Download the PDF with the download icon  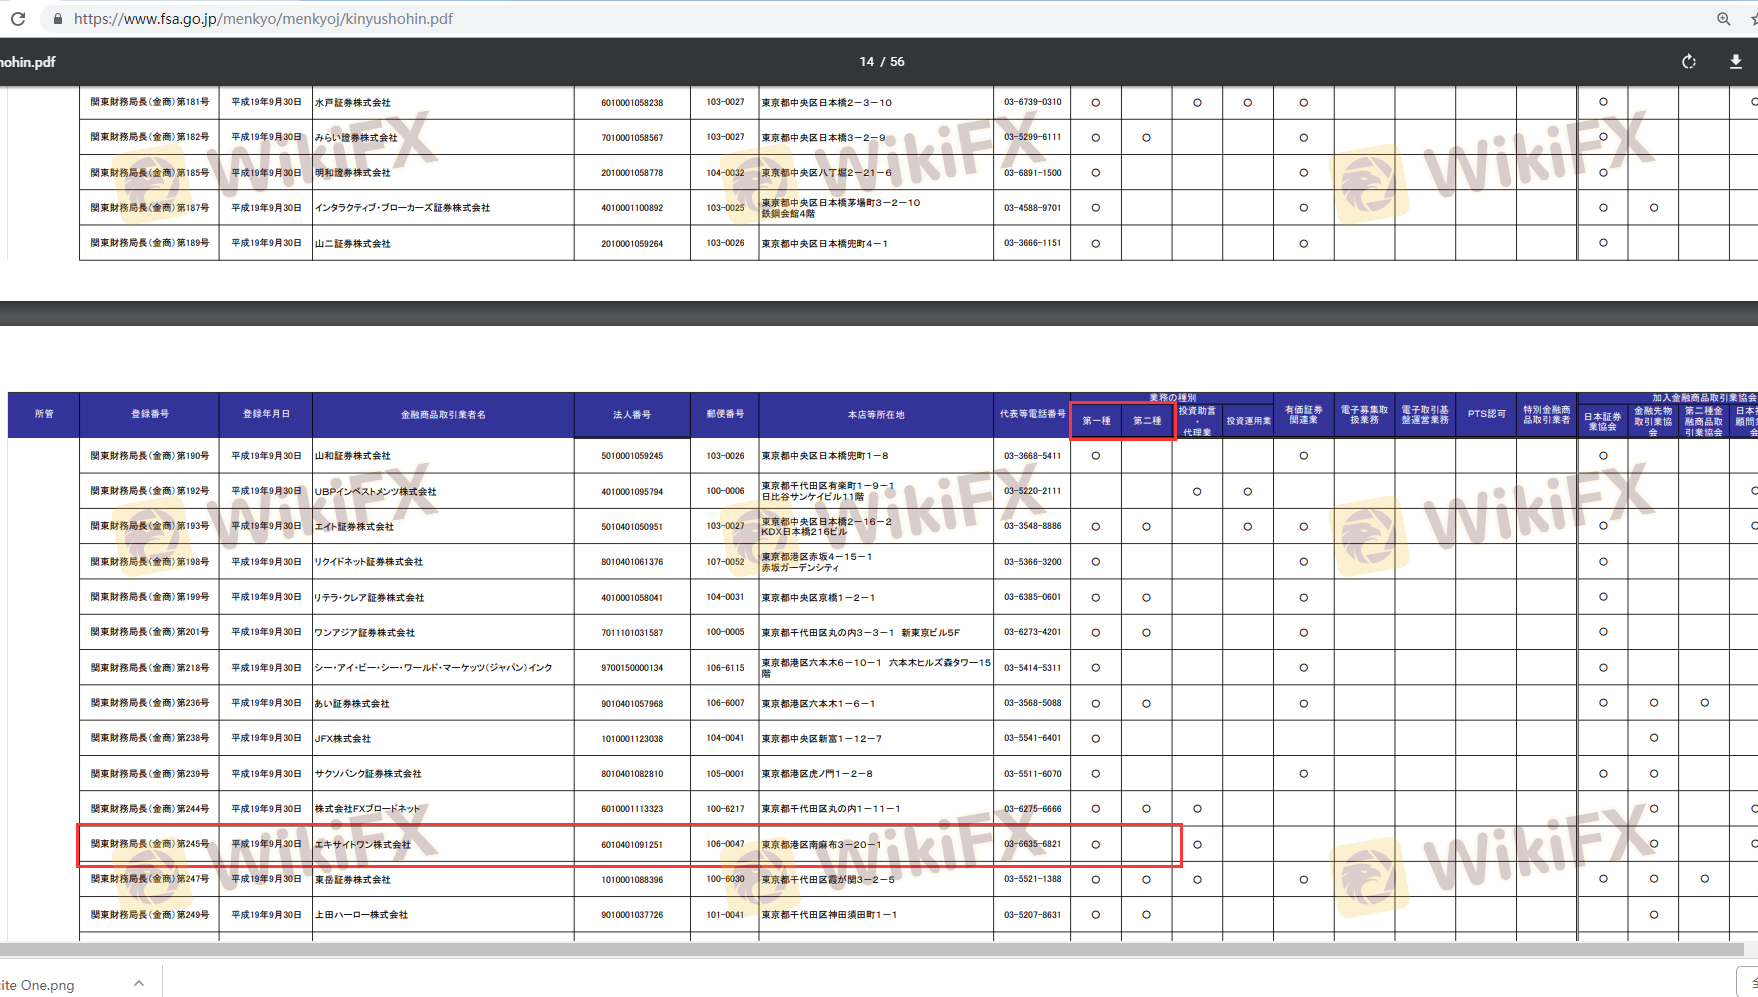click(1735, 62)
